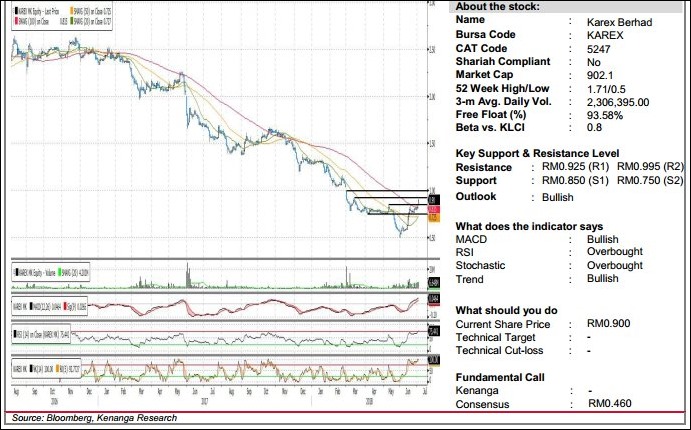Select resistance level 'RM0.995 (R2)'
The height and width of the screenshot is (430, 691).
tap(650, 167)
